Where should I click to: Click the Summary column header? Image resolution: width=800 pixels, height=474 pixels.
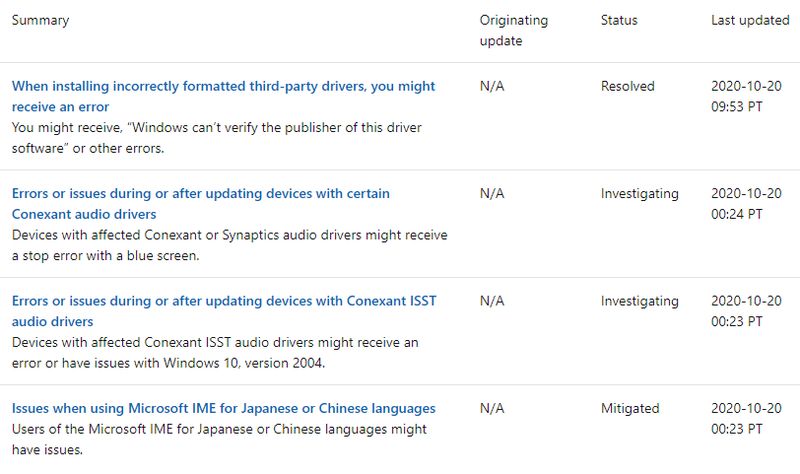pos(40,20)
